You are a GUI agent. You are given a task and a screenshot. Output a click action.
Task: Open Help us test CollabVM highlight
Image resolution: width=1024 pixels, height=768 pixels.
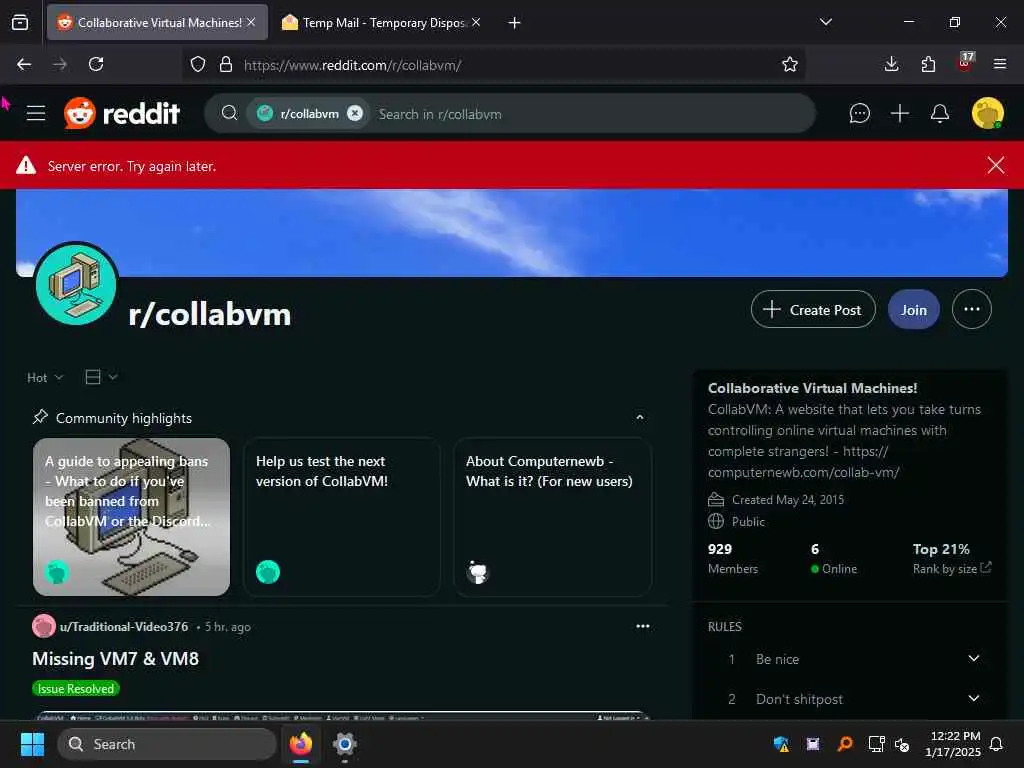pos(342,517)
